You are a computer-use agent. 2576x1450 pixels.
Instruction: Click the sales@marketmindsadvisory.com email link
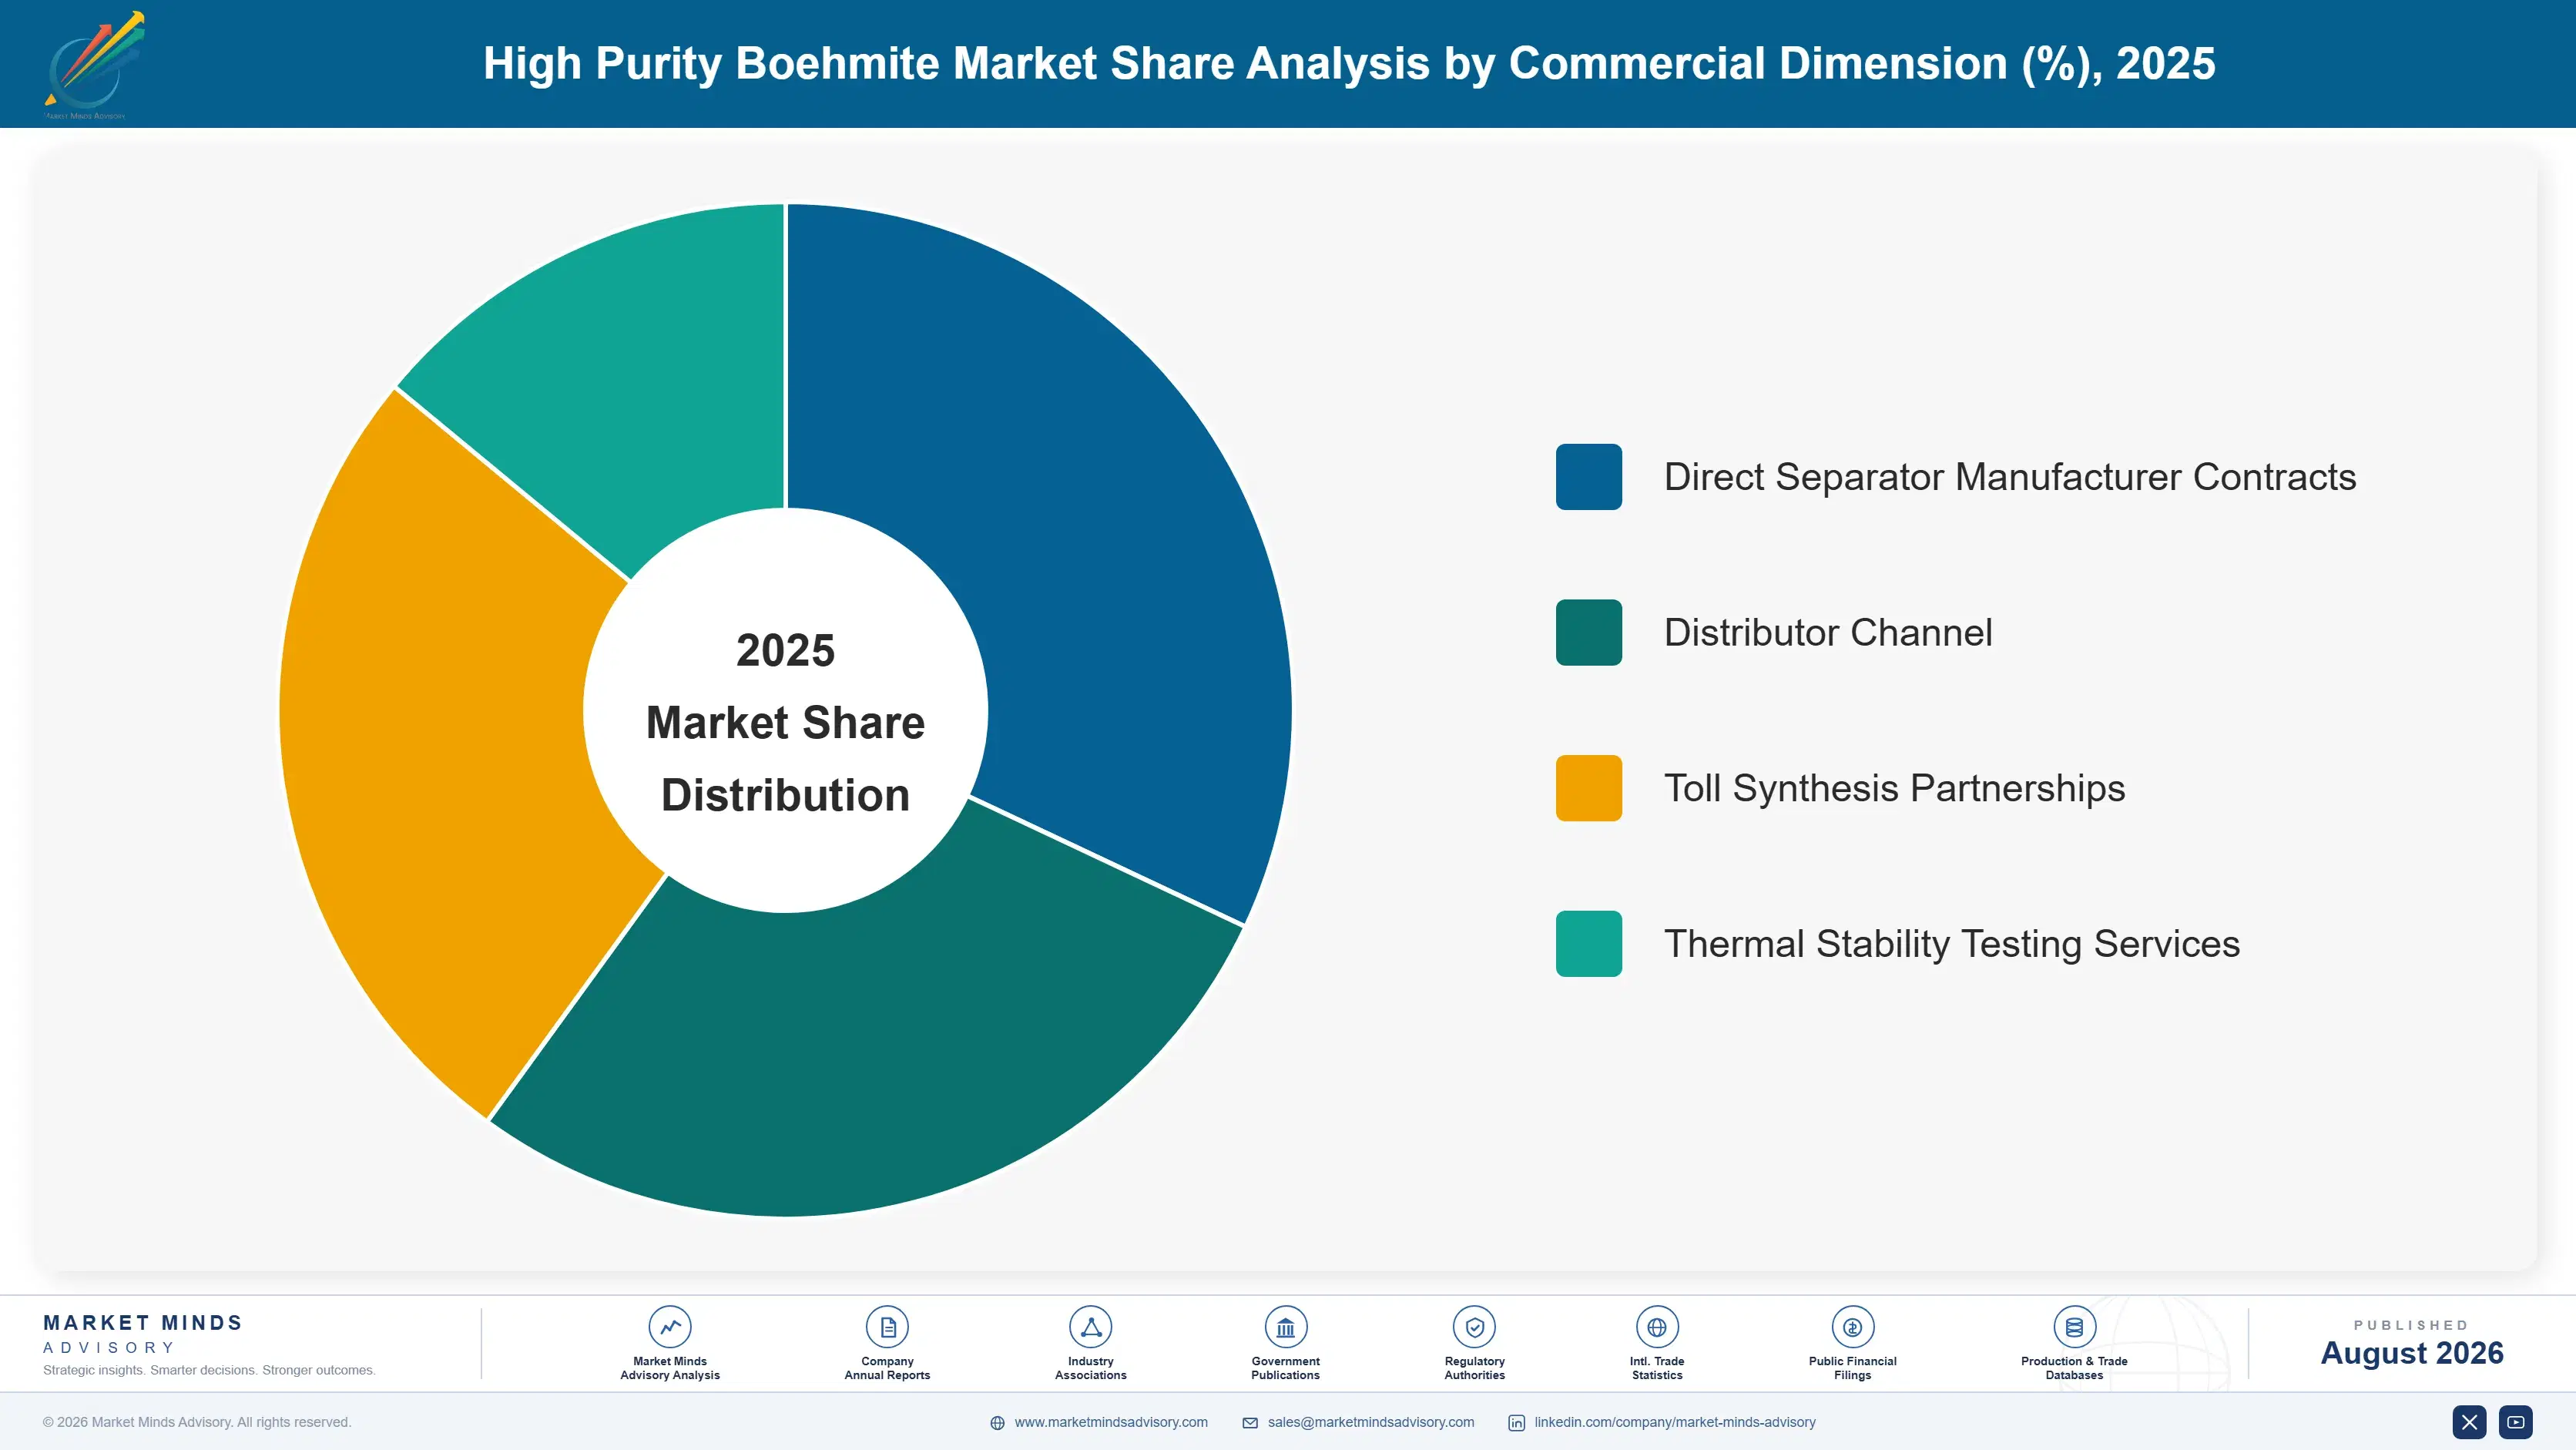point(1371,1422)
